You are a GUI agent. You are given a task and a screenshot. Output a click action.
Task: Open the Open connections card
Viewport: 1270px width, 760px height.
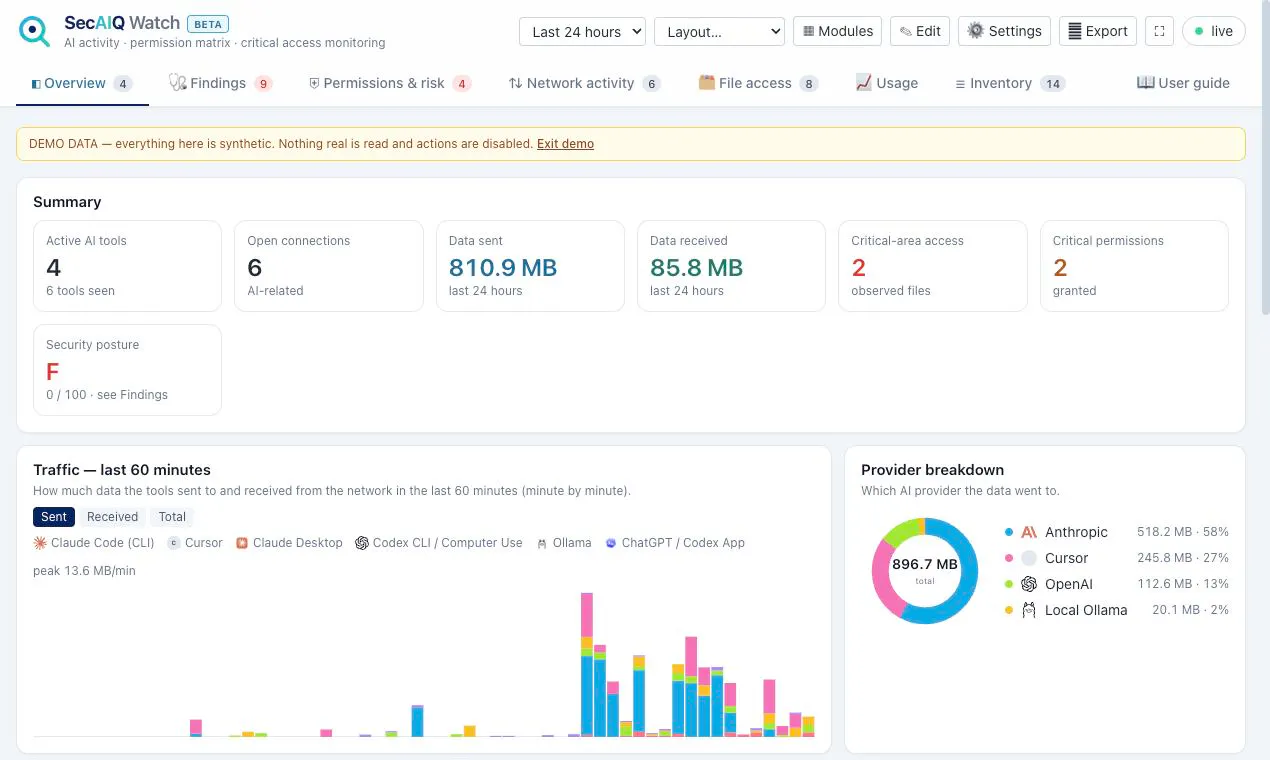[x=329, y=266]
